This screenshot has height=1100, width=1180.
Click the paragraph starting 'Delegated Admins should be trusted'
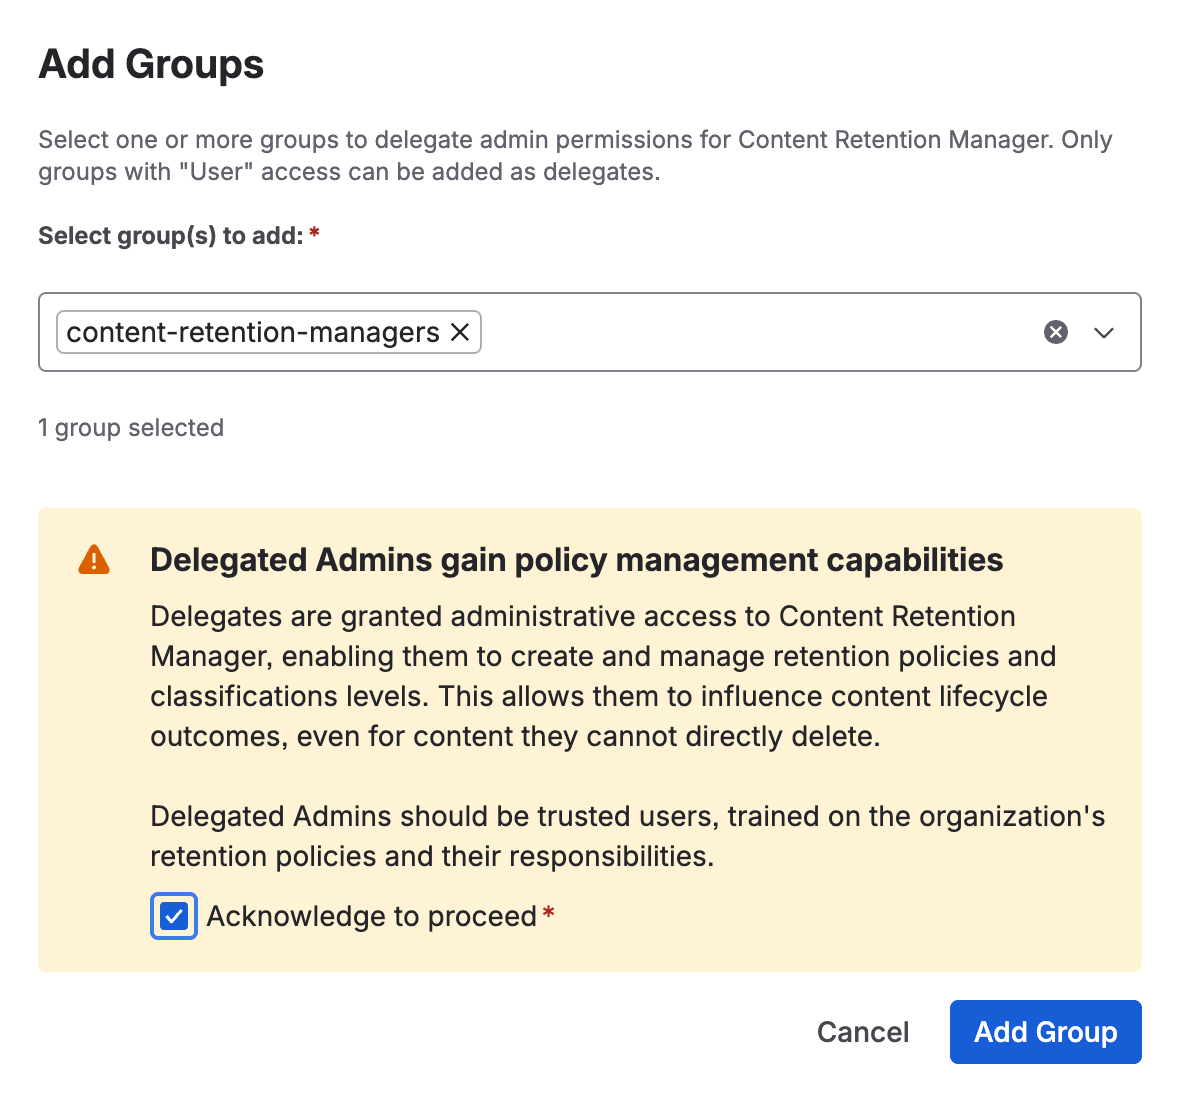(627, 836)
